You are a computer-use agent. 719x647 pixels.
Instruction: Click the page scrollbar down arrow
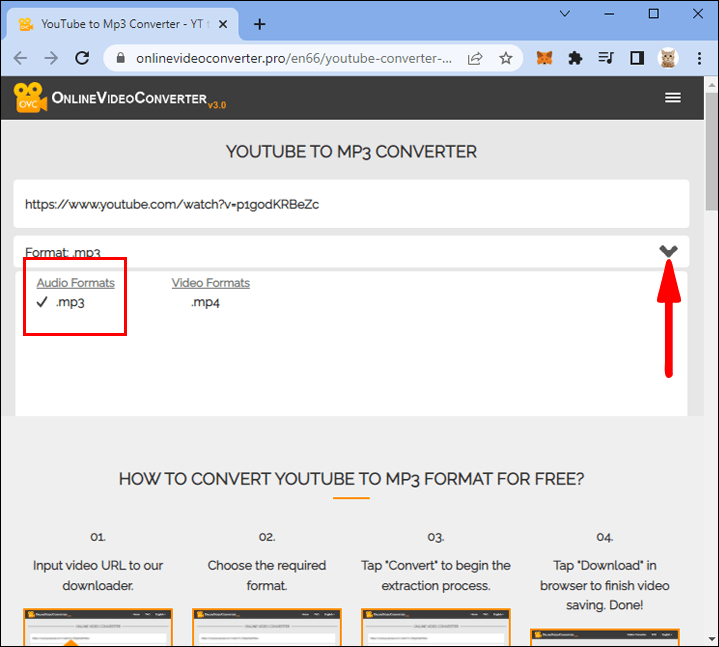click(712, 638)
